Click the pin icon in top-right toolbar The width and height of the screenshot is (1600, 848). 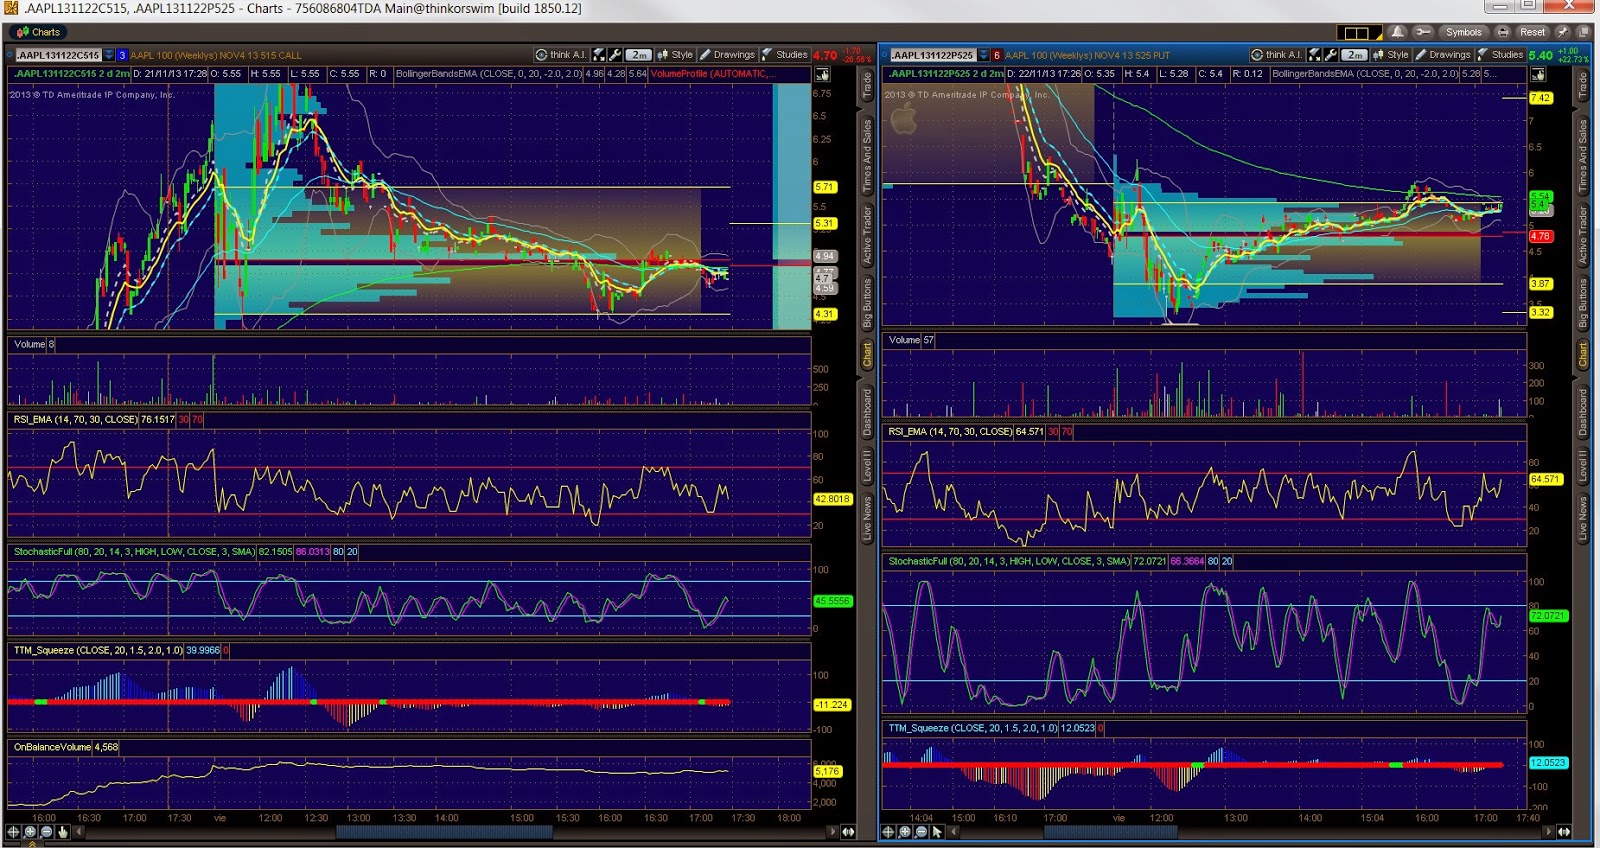(1562, 32)
